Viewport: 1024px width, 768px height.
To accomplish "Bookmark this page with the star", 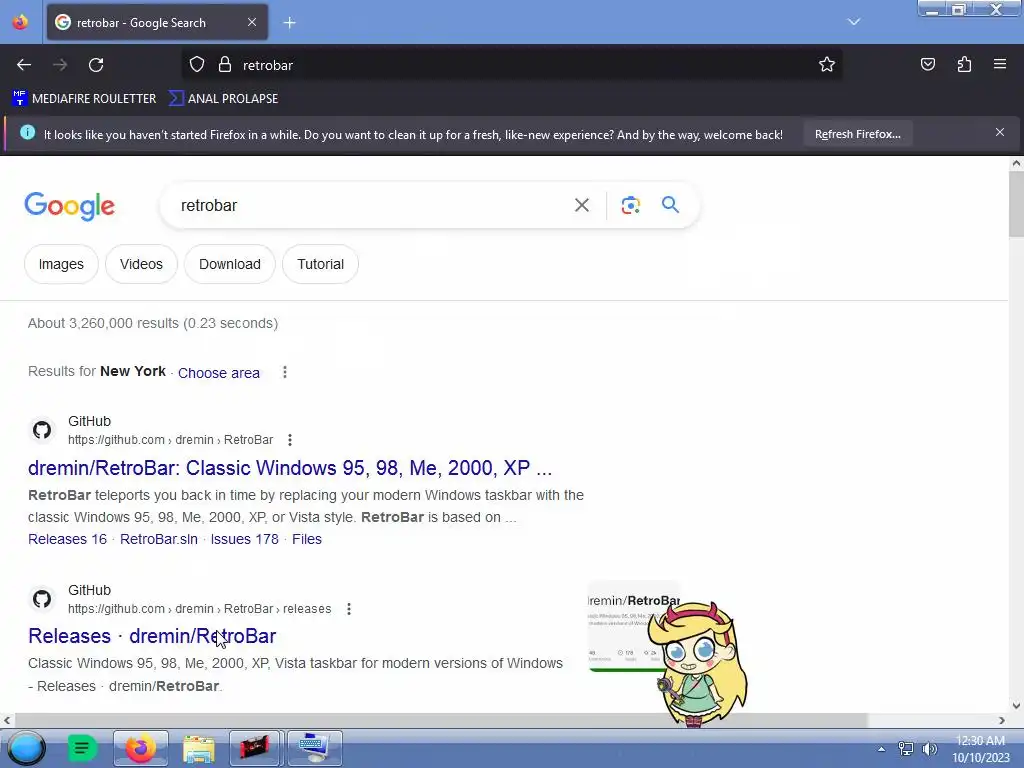I will (x=827, y=64).
